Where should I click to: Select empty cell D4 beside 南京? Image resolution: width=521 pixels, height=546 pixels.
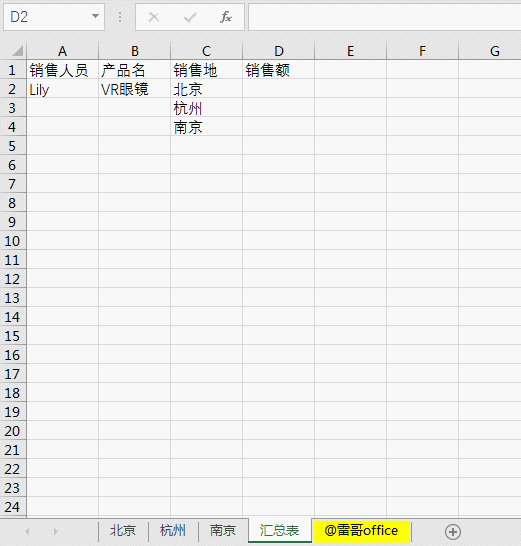(x=279, y=127)
